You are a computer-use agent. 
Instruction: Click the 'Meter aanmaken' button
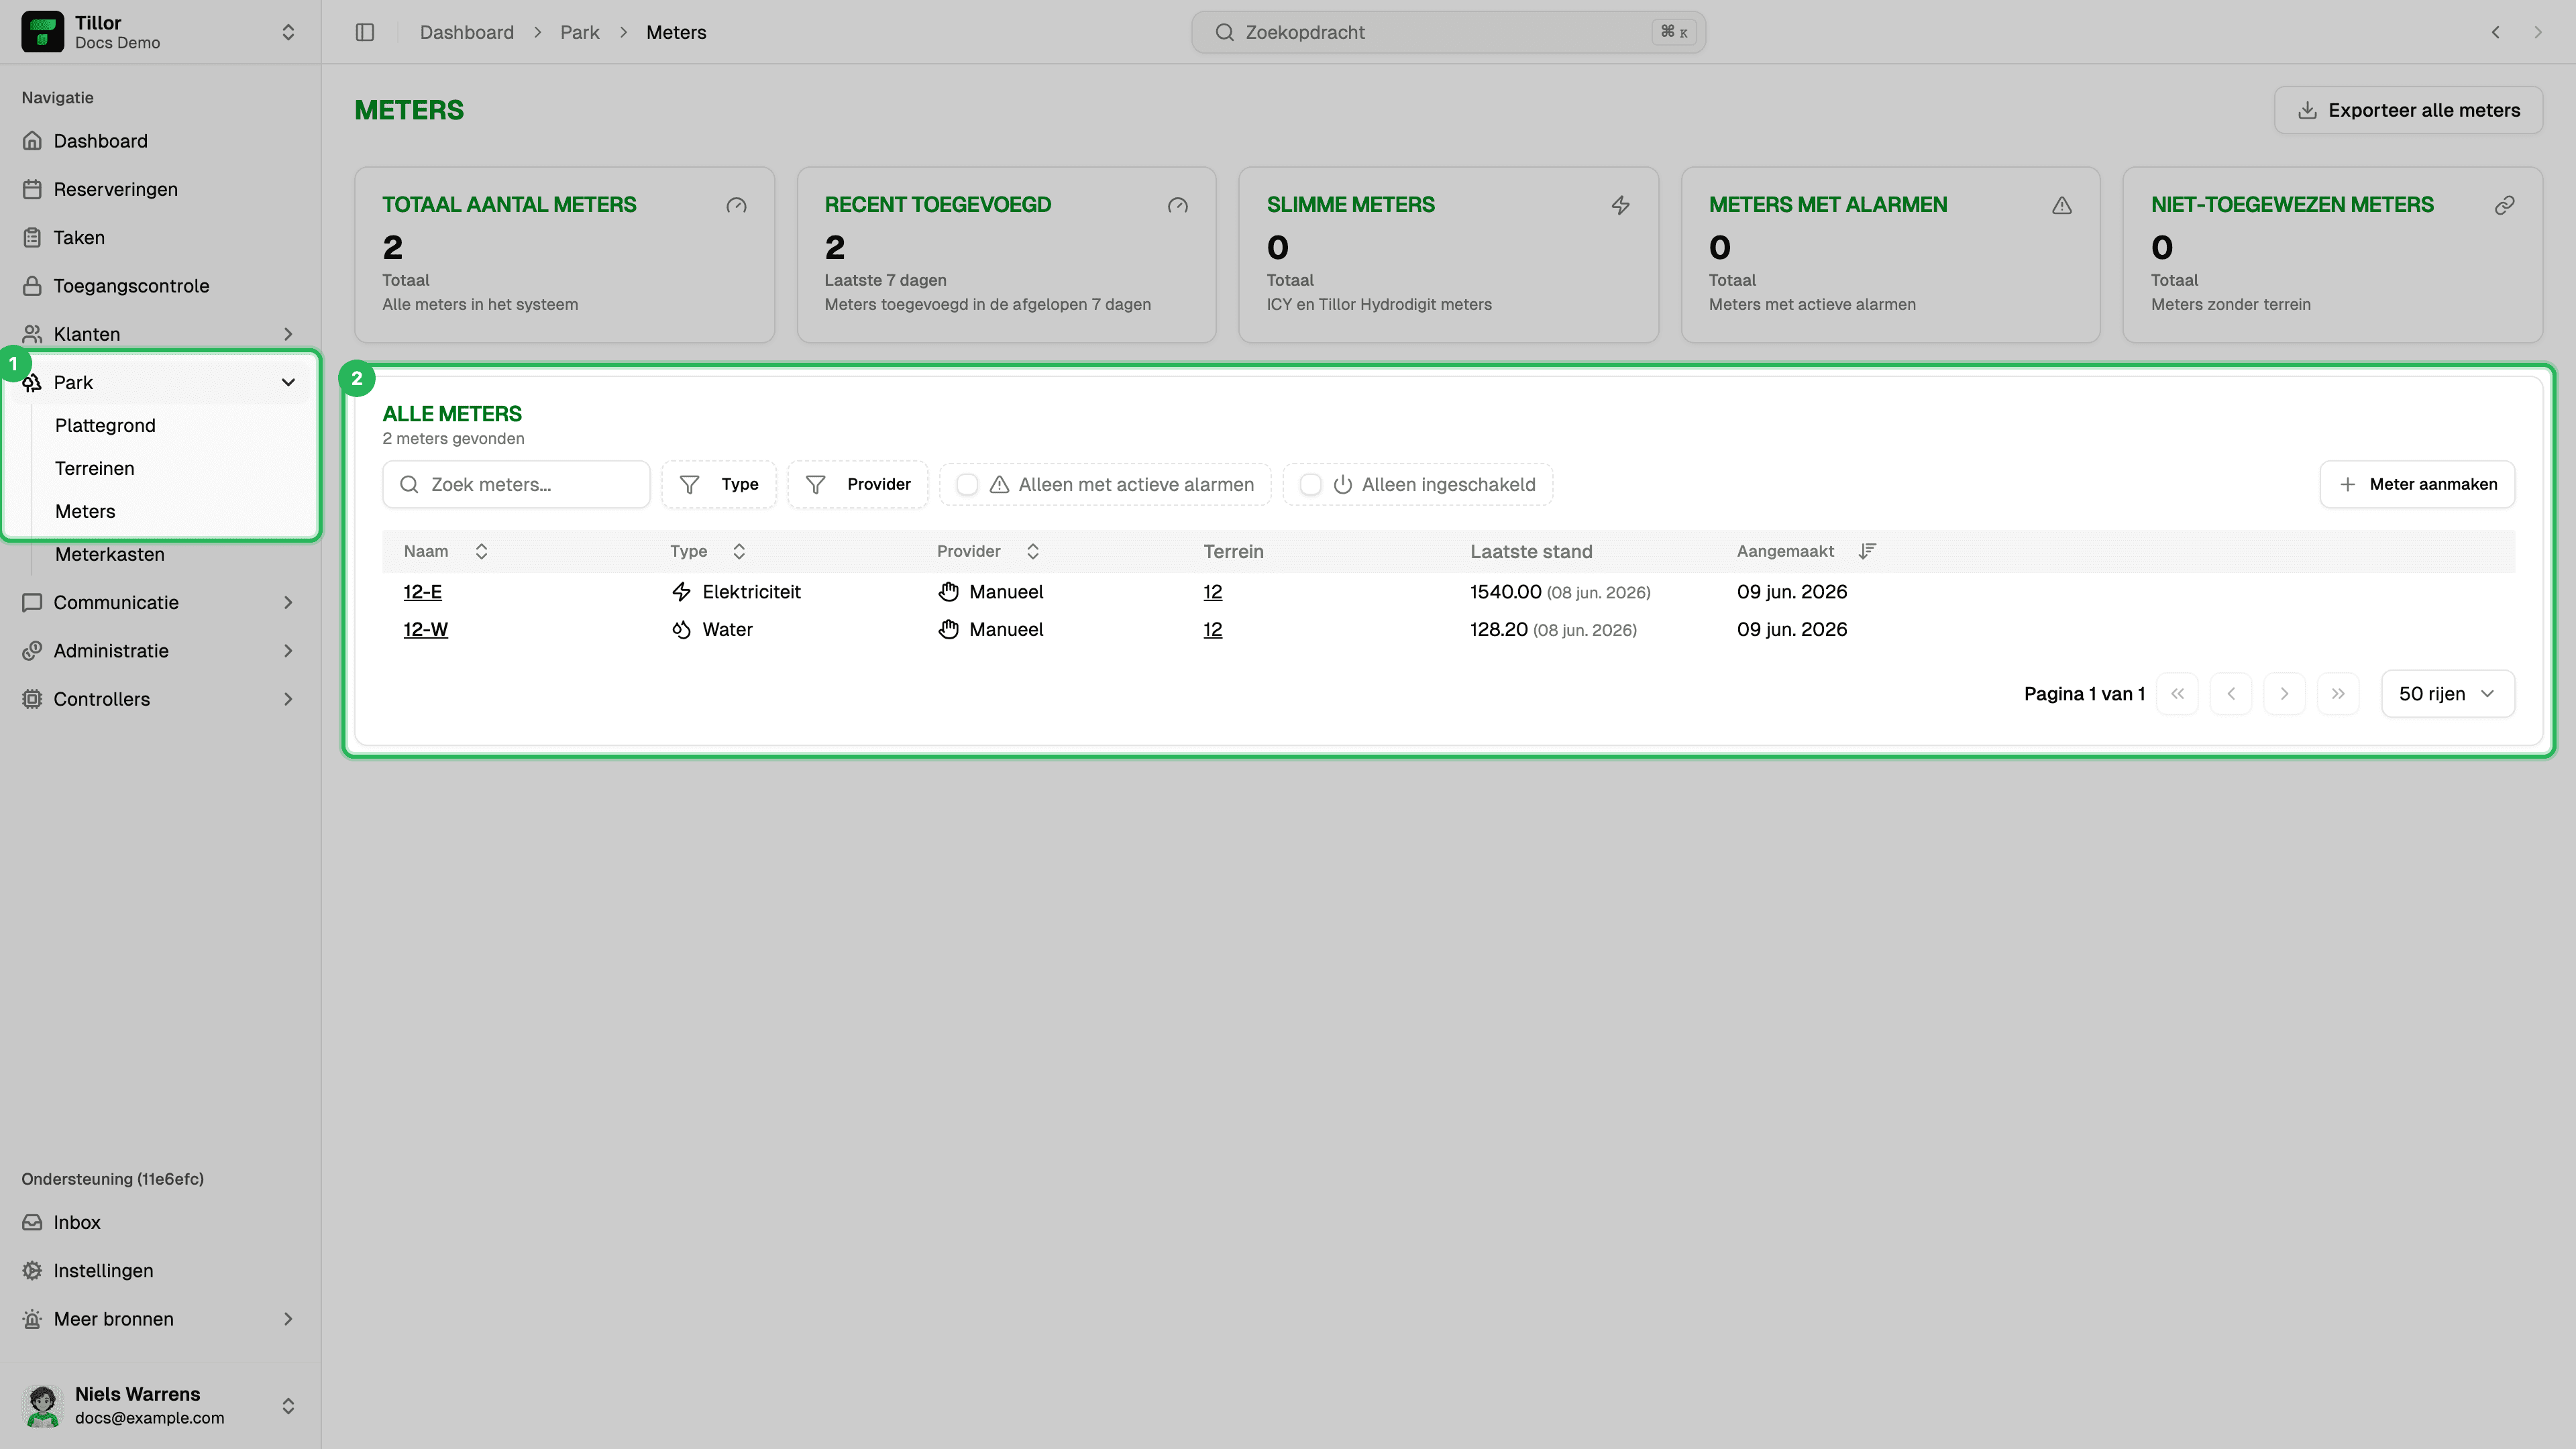[x=2417, y=484]
